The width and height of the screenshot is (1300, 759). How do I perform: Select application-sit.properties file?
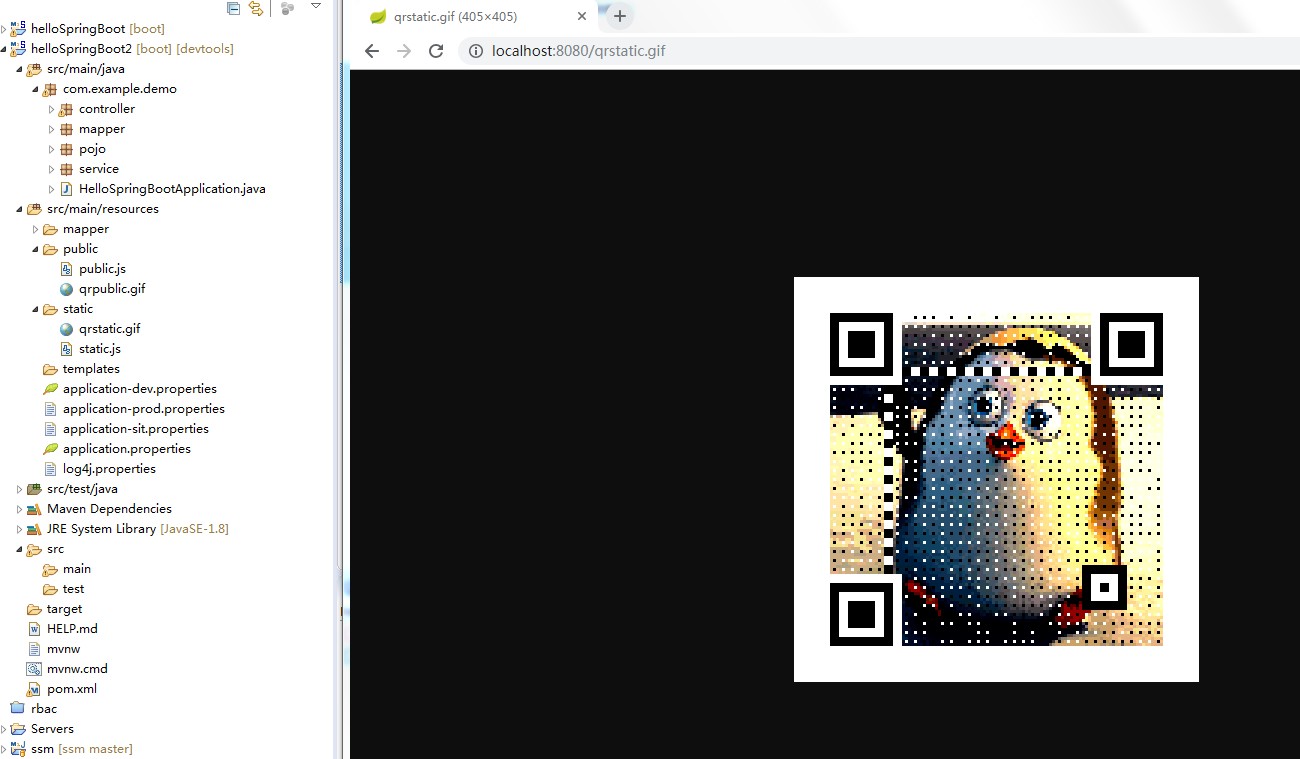[x=135, y=429]
